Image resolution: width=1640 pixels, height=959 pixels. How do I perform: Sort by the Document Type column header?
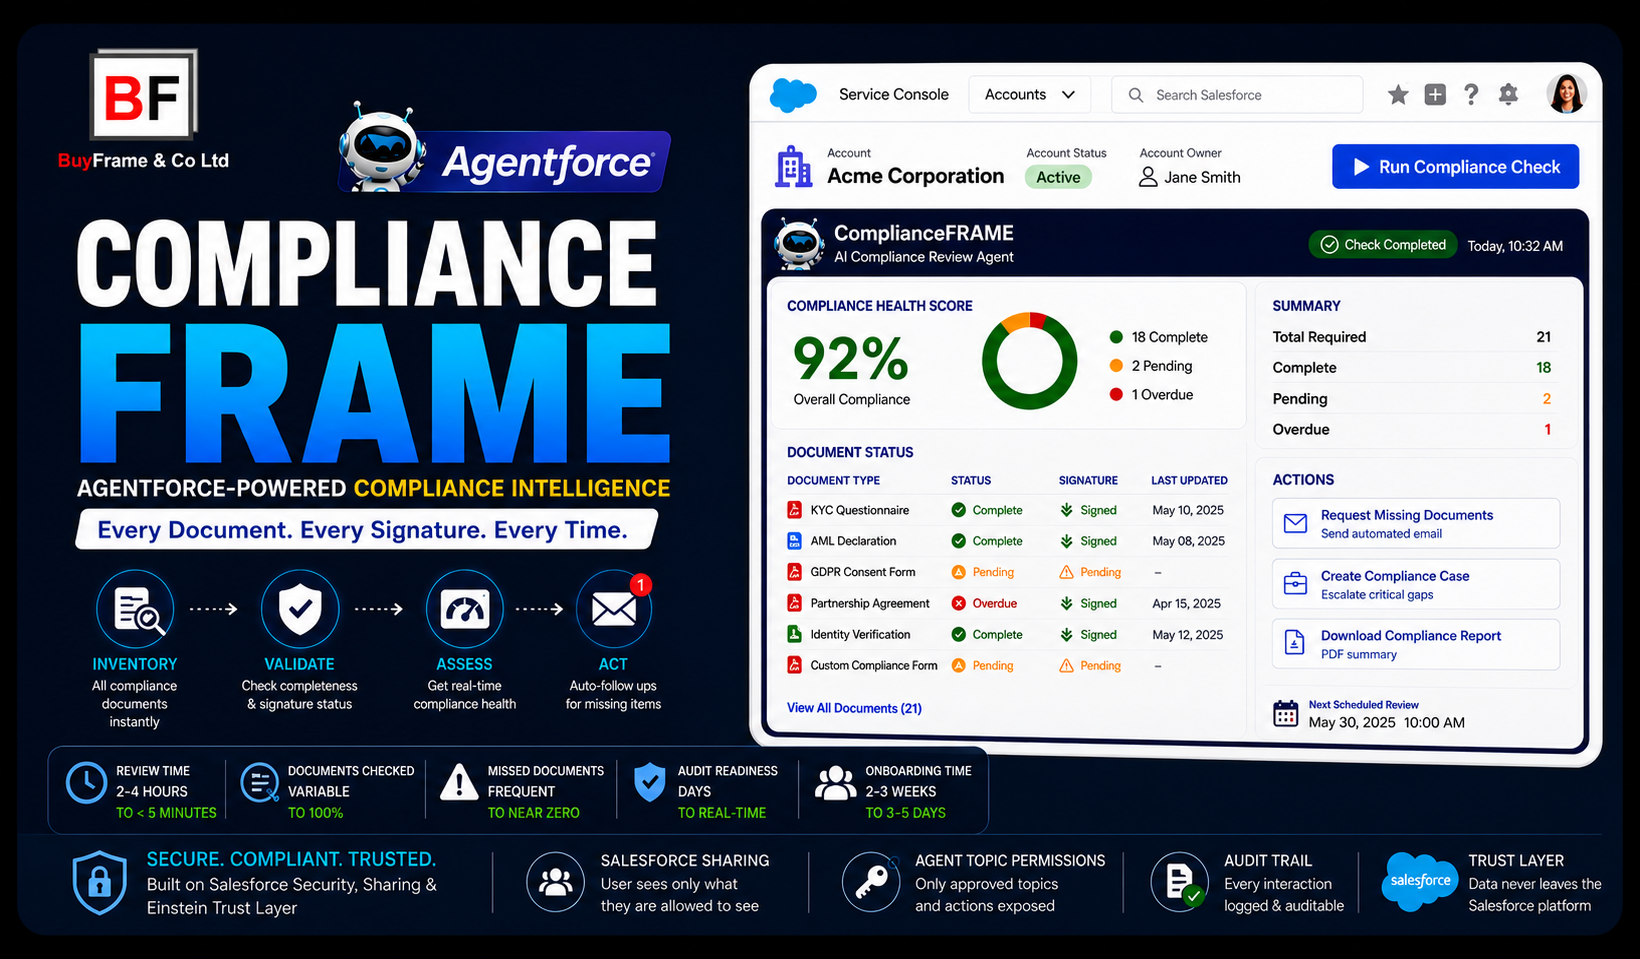[x=833, y=481]
